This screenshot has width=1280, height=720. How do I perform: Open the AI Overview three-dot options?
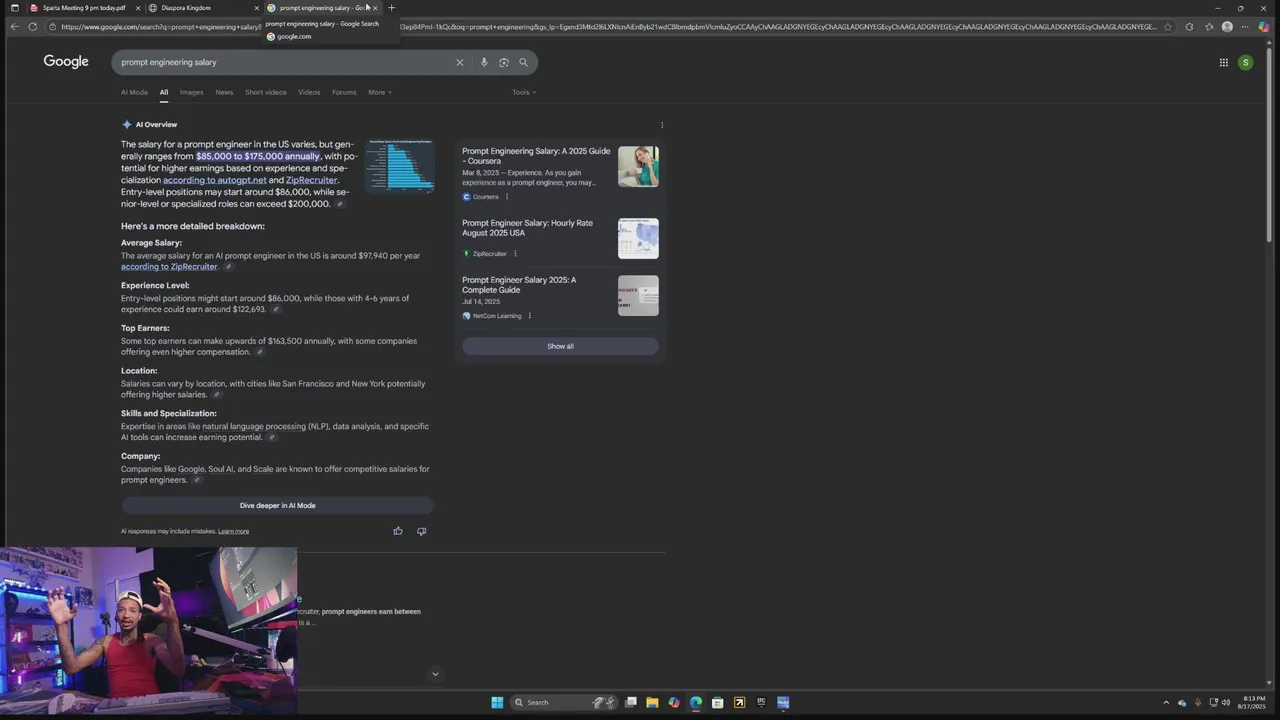(x=662, y=125)
